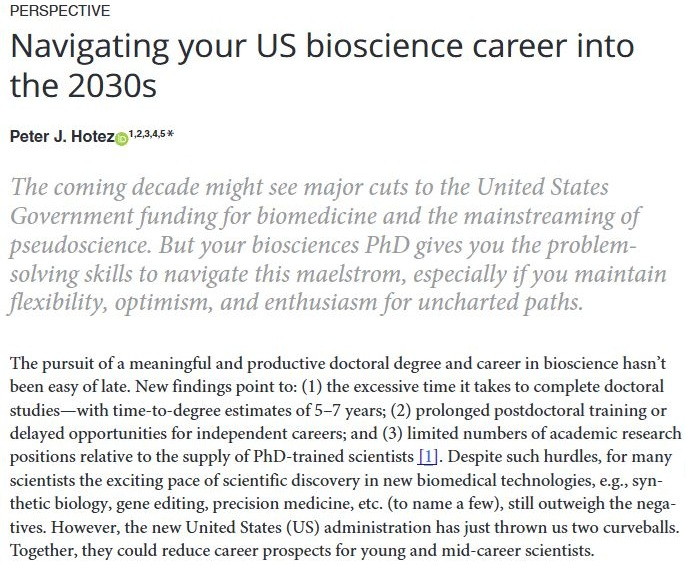Open the author's ORCID iD icon
Screen dimensions: 686x565
tap(122, 138)
